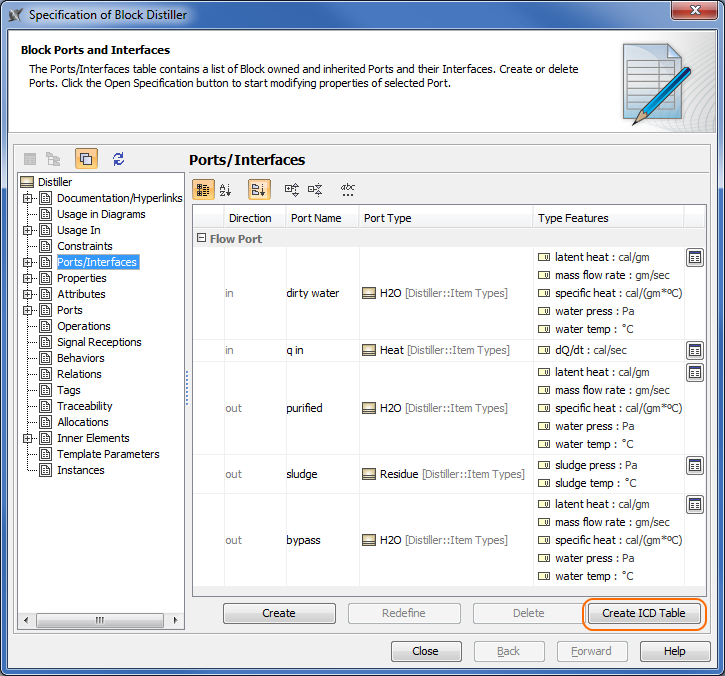Toggle the group-by-category view icon in Ports toolbar
This screenshot has width=725, height=676.
point(203,190)
